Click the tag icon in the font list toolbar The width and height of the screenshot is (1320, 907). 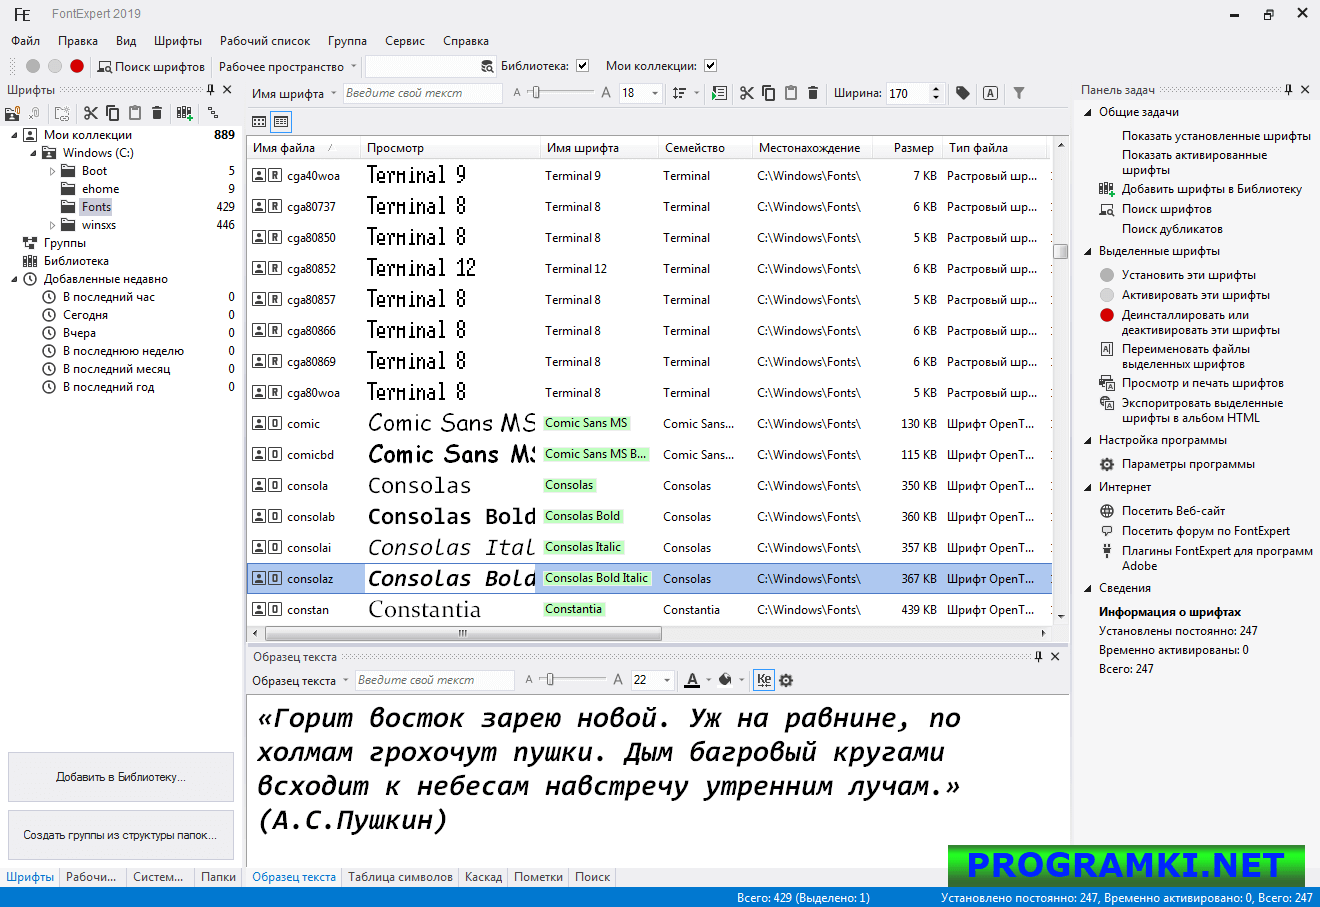(963, 93)
